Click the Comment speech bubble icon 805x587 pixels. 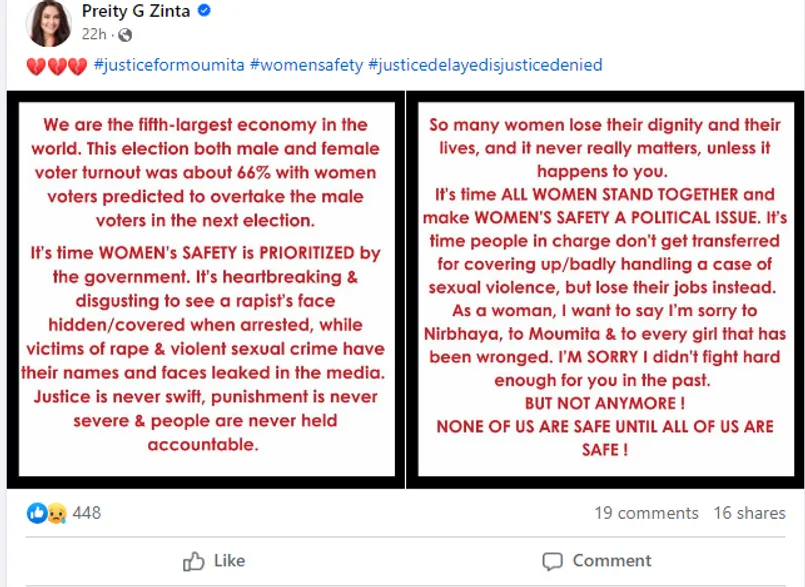(x=552, y=560)
